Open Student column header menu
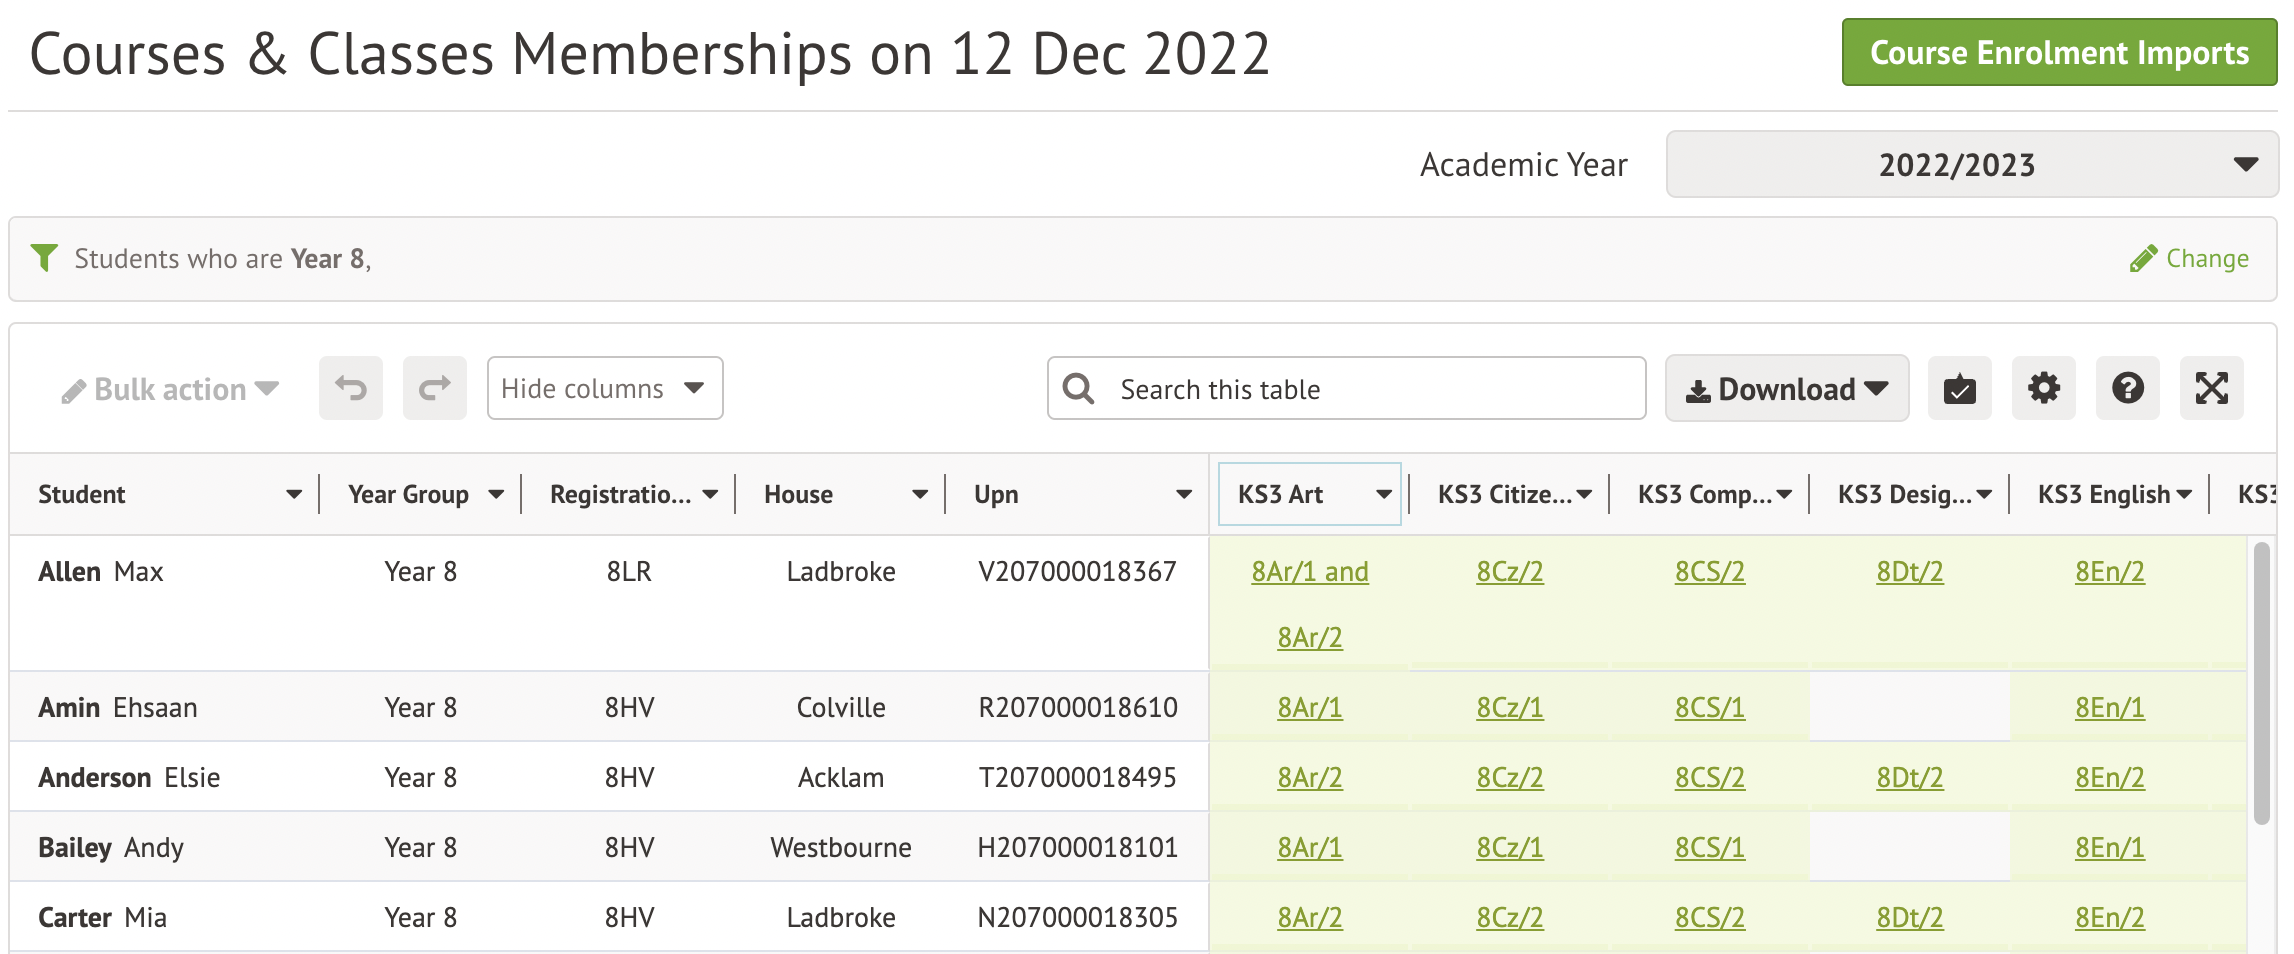Viewport: 2294px width, 954px height. [x=293, y=494]
